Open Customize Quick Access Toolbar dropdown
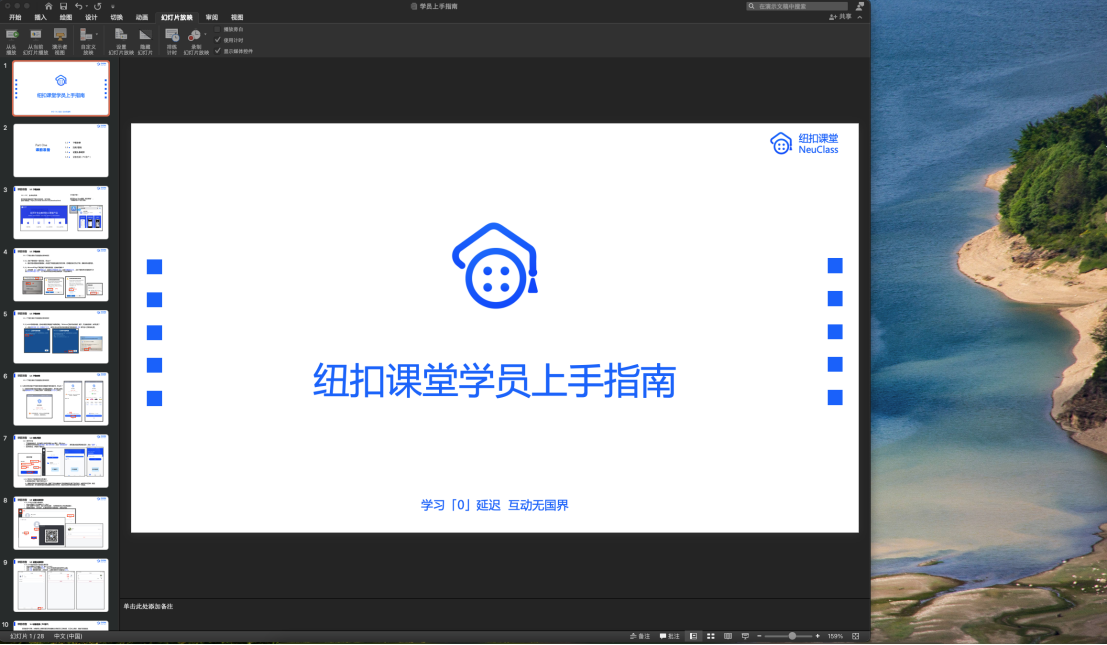The image size is (1107, 645). (112, 6)
